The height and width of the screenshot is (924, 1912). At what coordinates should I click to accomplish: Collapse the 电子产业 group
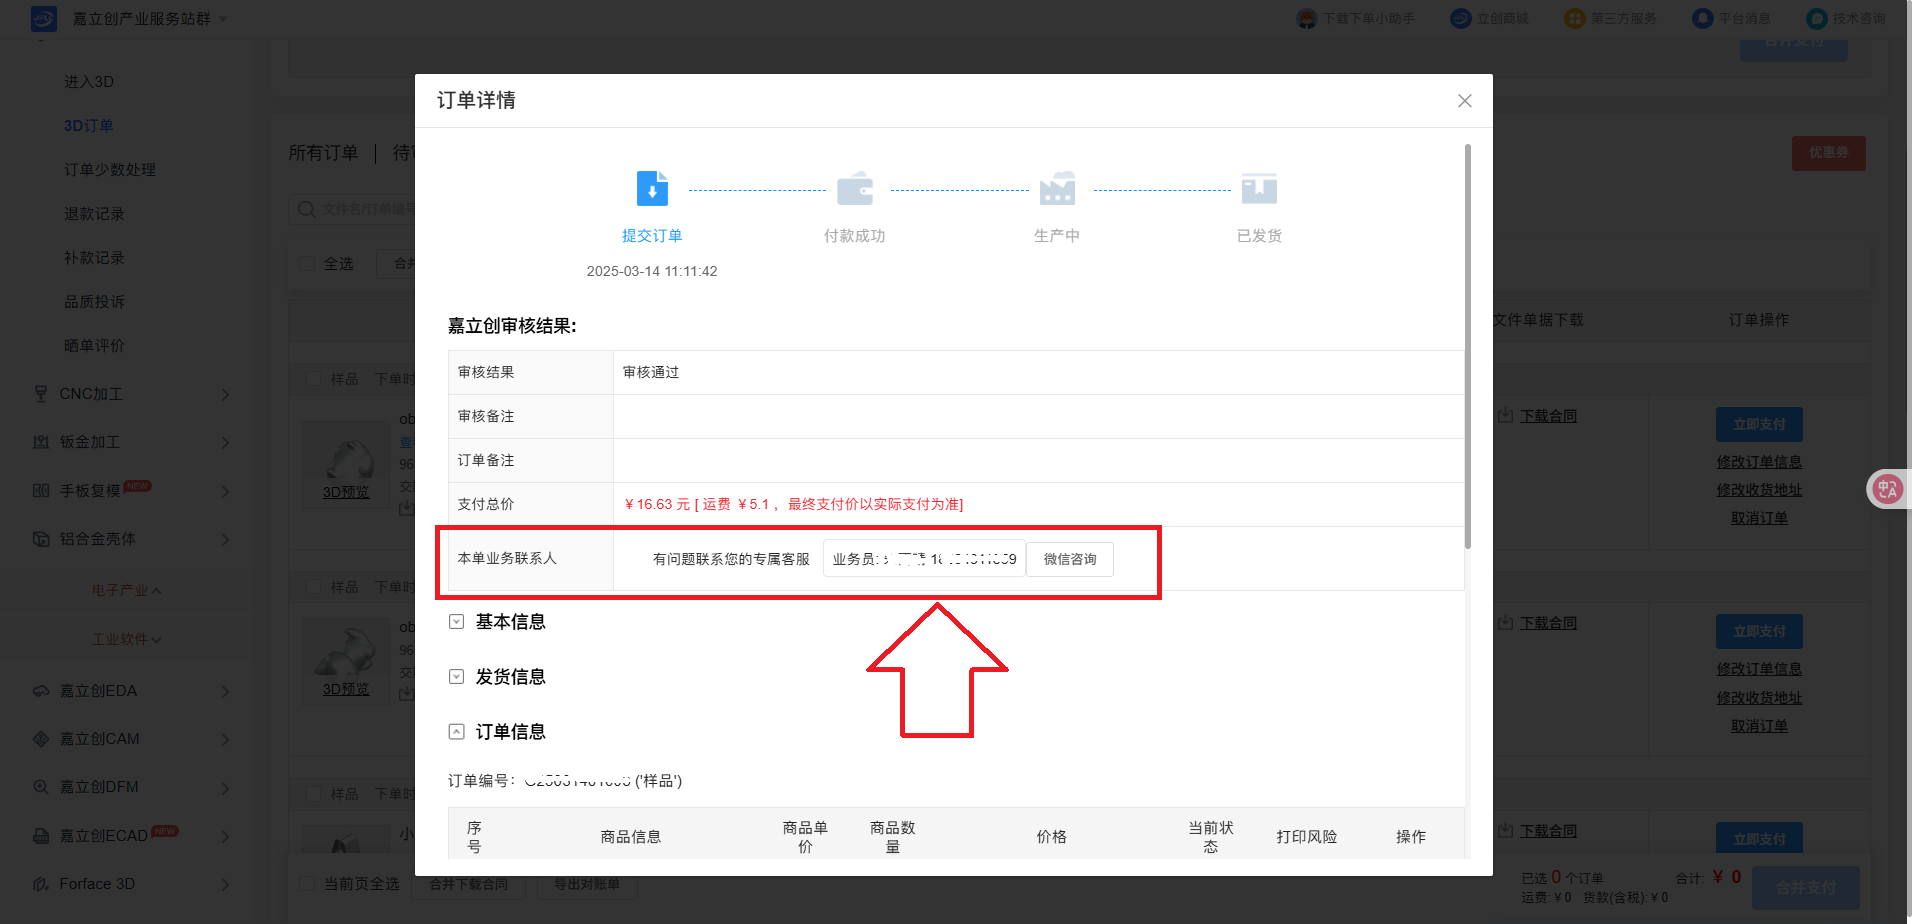point(126,591)
